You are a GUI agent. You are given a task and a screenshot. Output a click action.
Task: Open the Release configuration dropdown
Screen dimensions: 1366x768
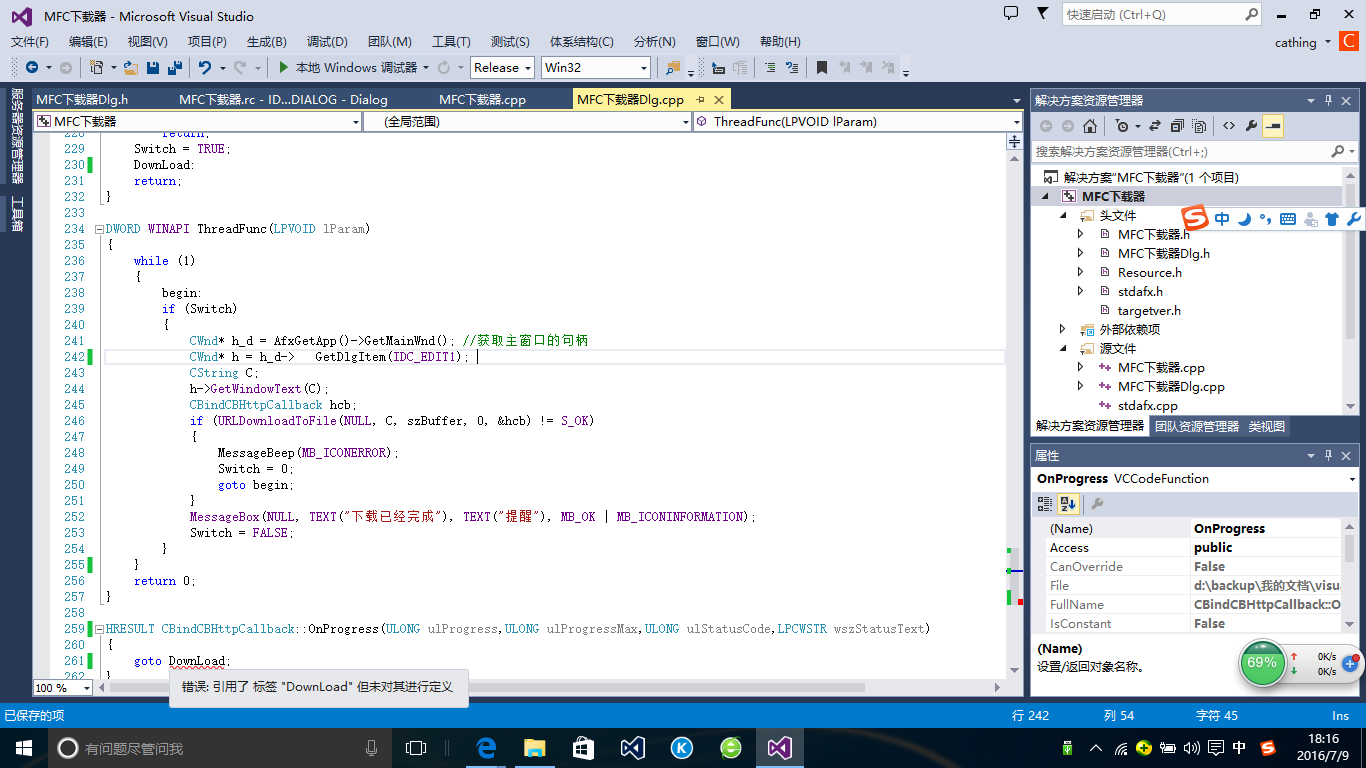click(503, 67)
